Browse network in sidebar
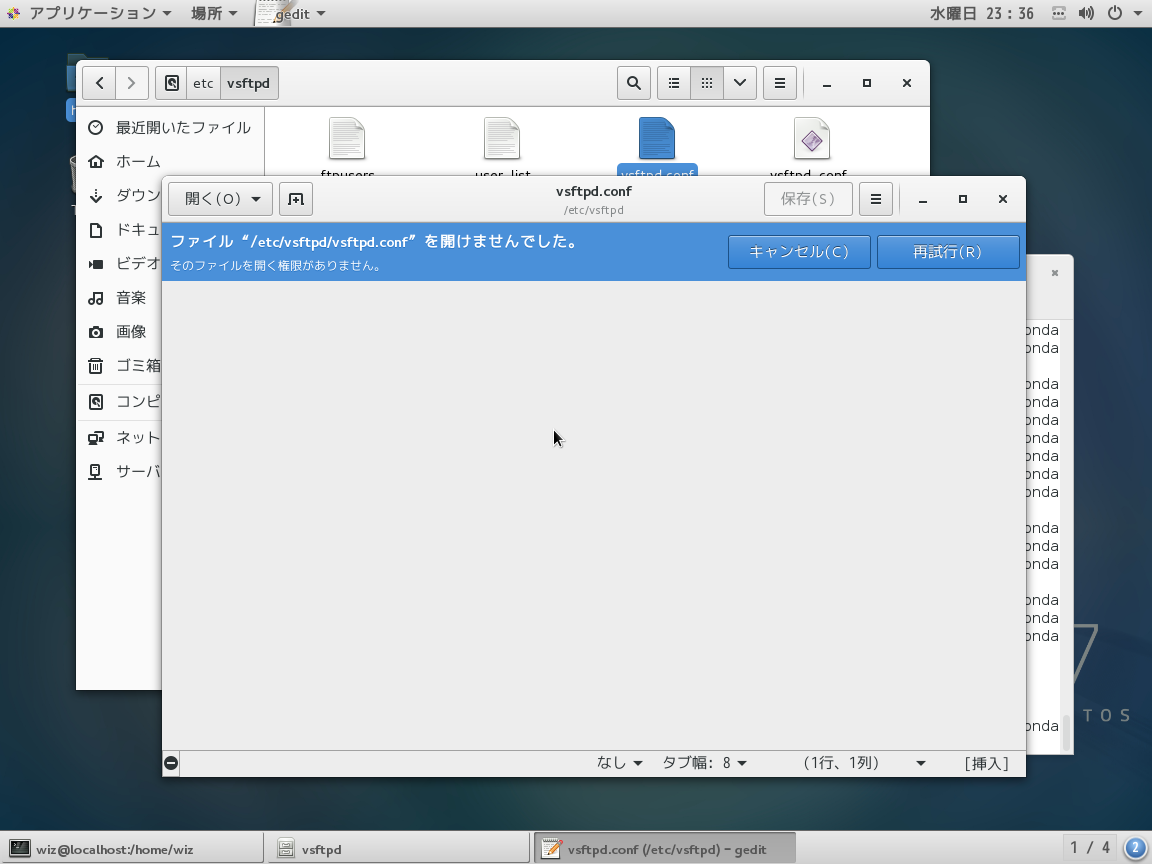This screenshot has width=1152, height=864. 121,438
